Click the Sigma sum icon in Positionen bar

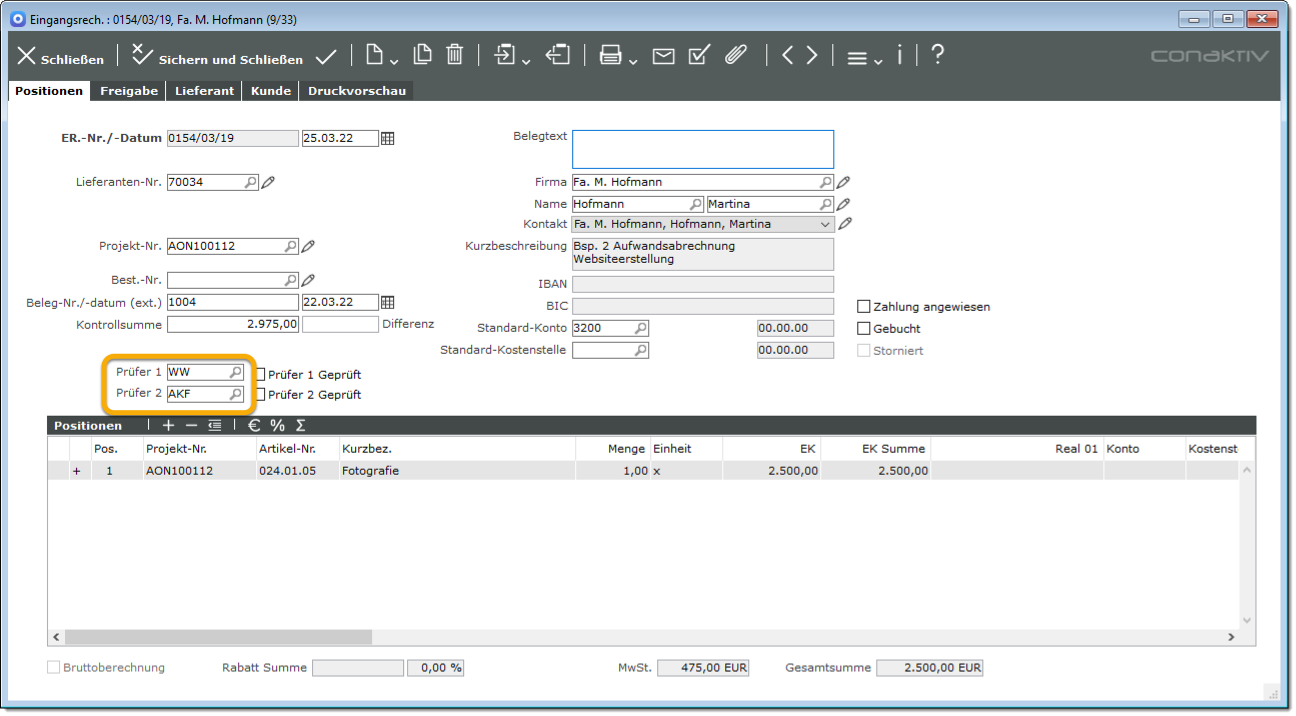point(300,426)
